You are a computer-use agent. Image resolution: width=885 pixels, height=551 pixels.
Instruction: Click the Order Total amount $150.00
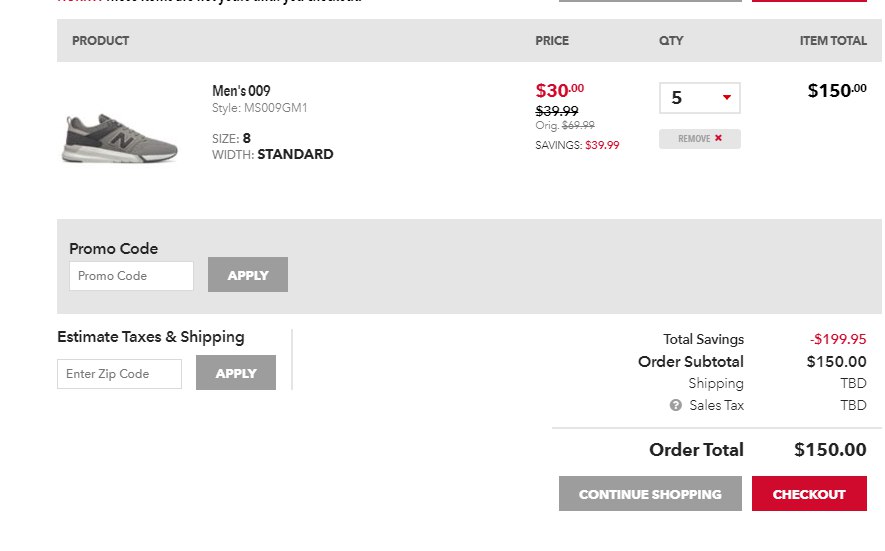coord(830,449)
